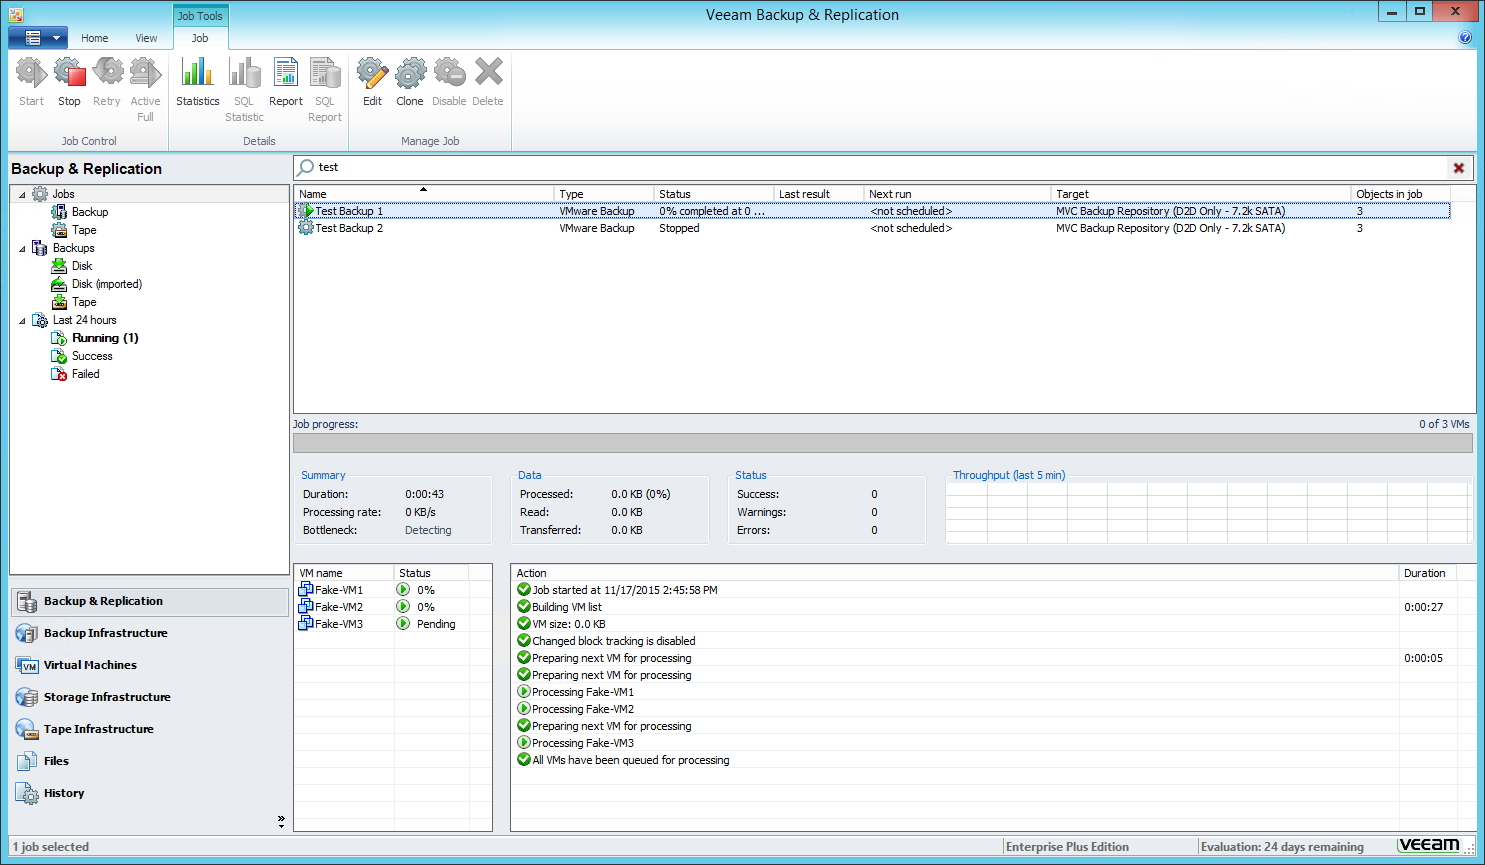
Task: Select the Test Backup 1 job row
Action: click(x=872, y=211)
